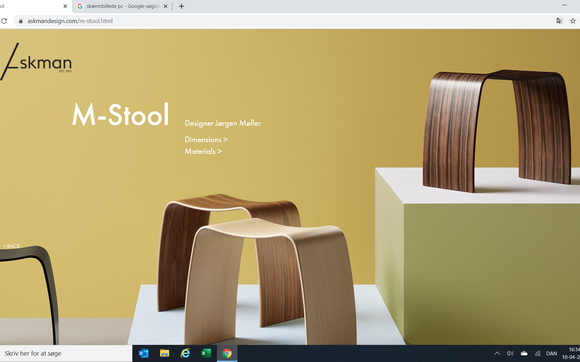Click the padlock site info icon
Screen dimensions: 580x362
click(20, 21)
